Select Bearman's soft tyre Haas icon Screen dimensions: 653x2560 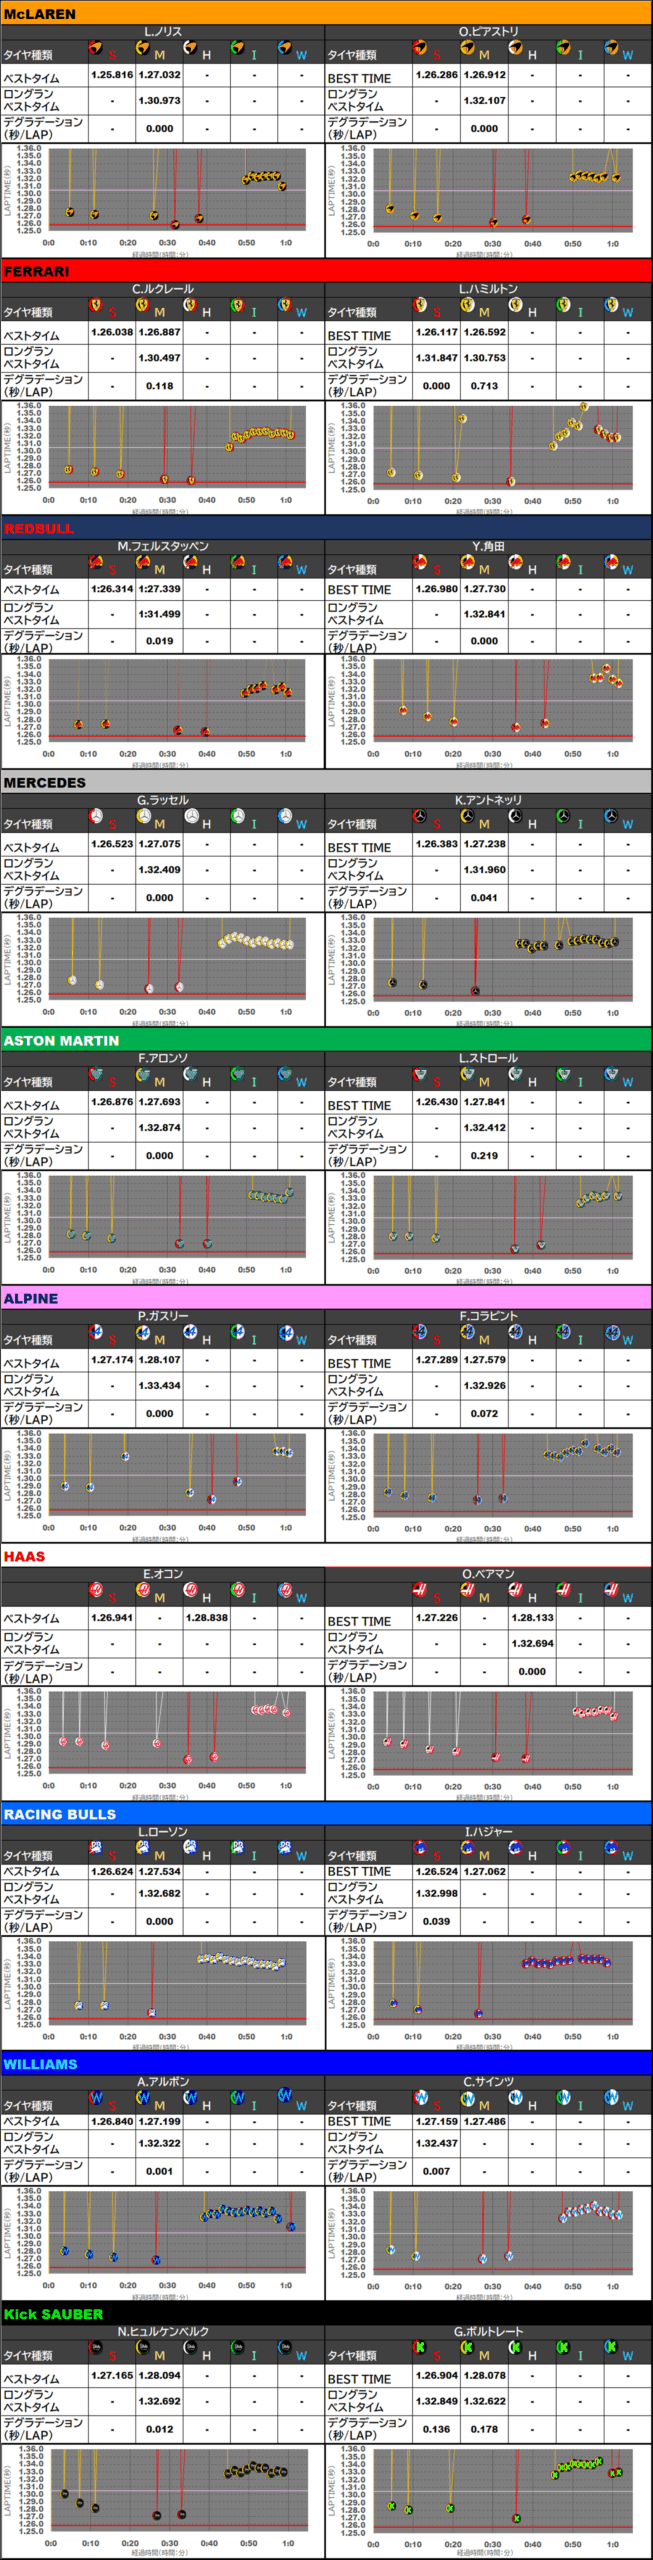(x=420, y=1590)
